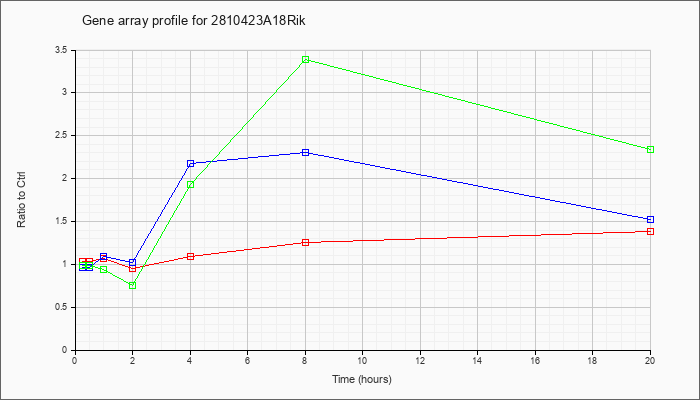Image resolution: width=700 pixels, height=400 pixels.
Task: Click the green marker at 1 hour
Action: (104, 269)
